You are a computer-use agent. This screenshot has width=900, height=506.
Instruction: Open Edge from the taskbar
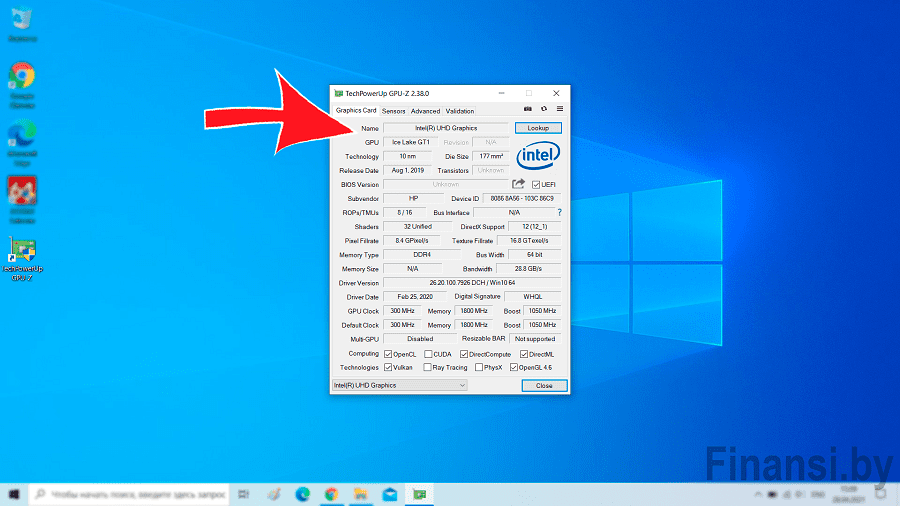pos(302,494)
